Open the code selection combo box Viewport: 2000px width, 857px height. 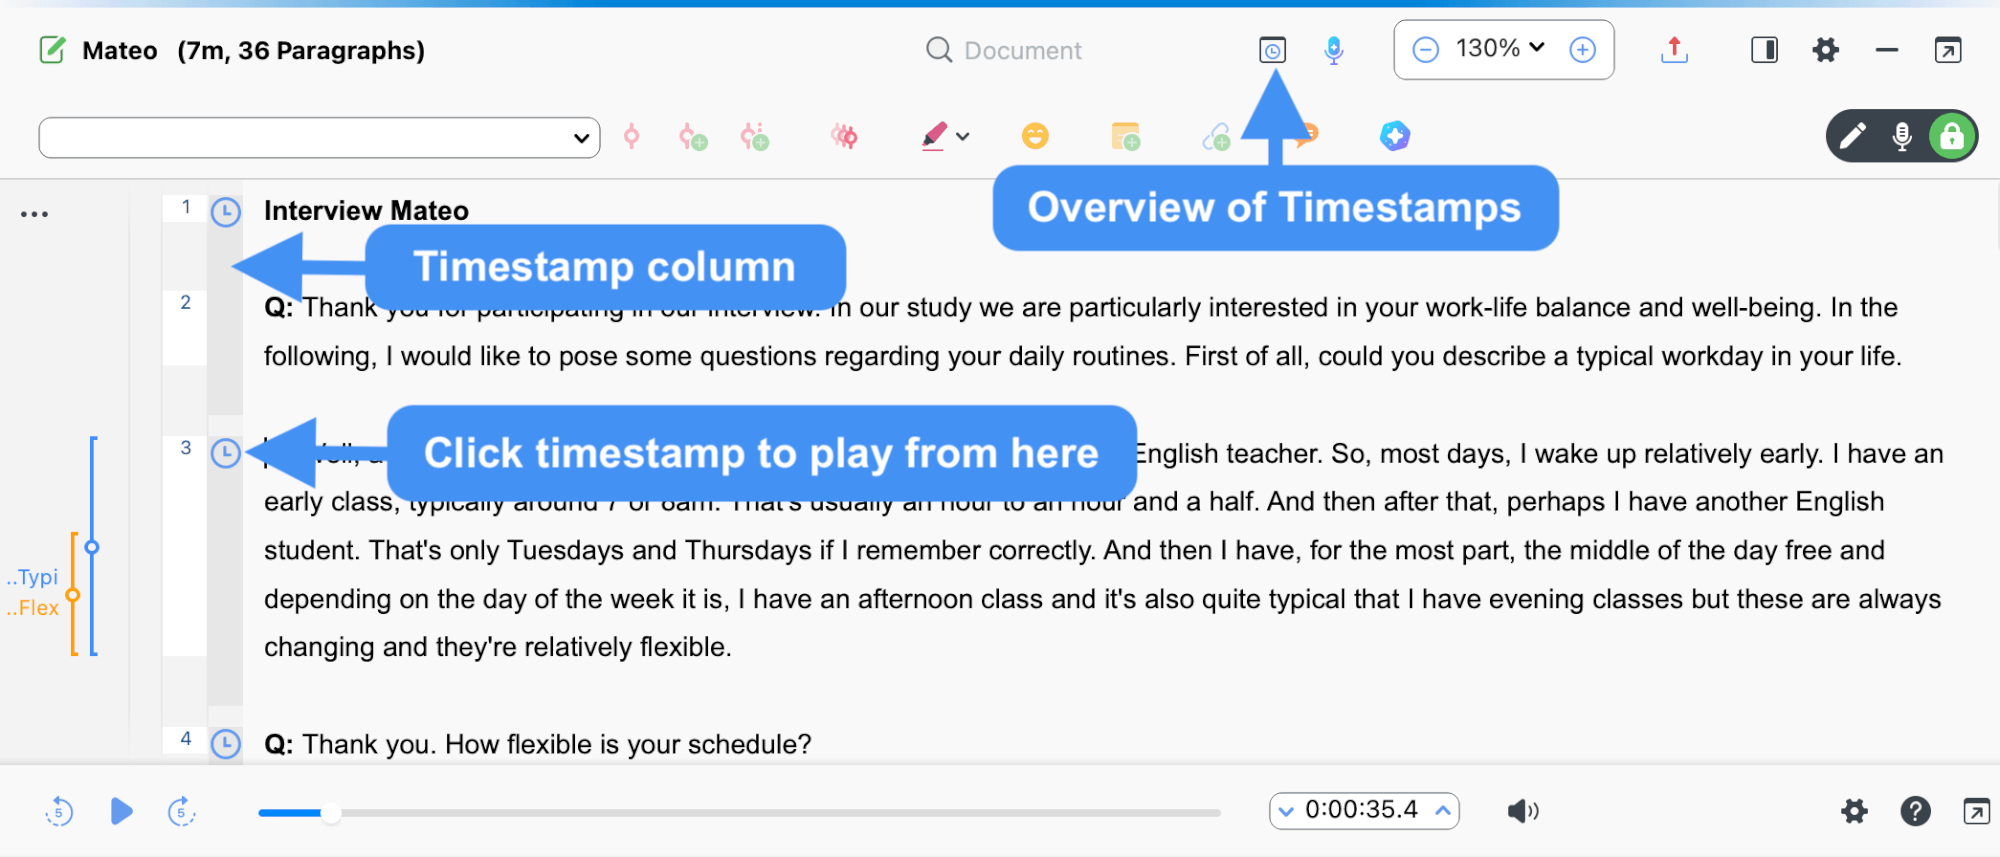coord(319,138)
